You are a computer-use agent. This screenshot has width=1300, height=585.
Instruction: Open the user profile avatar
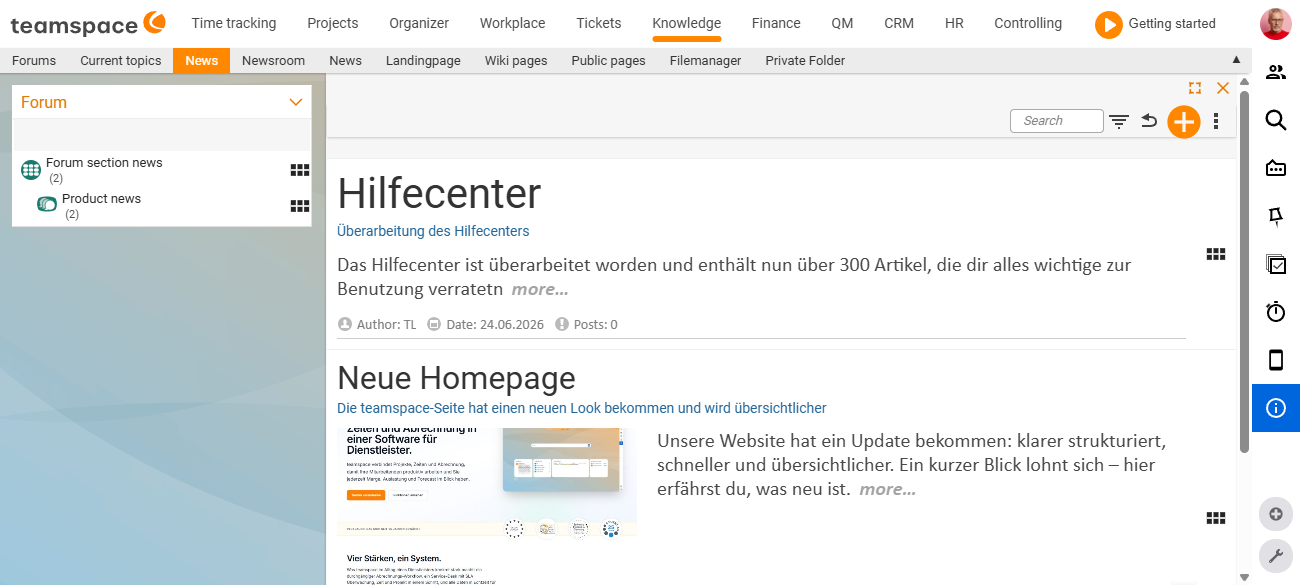tap(1275, 23)
